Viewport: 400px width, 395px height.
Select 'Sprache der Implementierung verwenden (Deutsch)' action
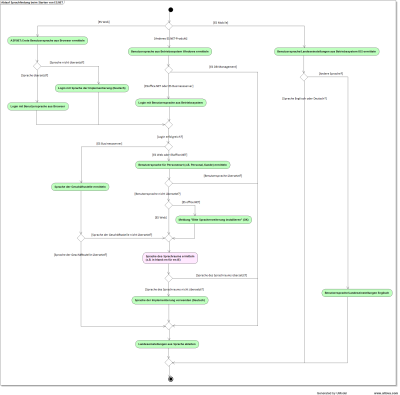[170, 300]
